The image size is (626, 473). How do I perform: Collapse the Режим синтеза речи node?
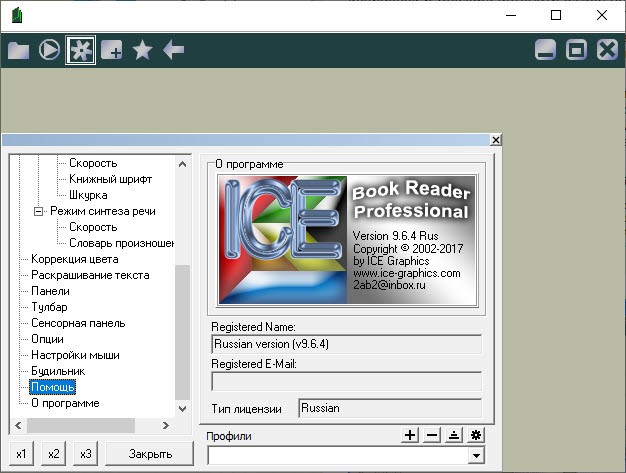click(38, 211)
